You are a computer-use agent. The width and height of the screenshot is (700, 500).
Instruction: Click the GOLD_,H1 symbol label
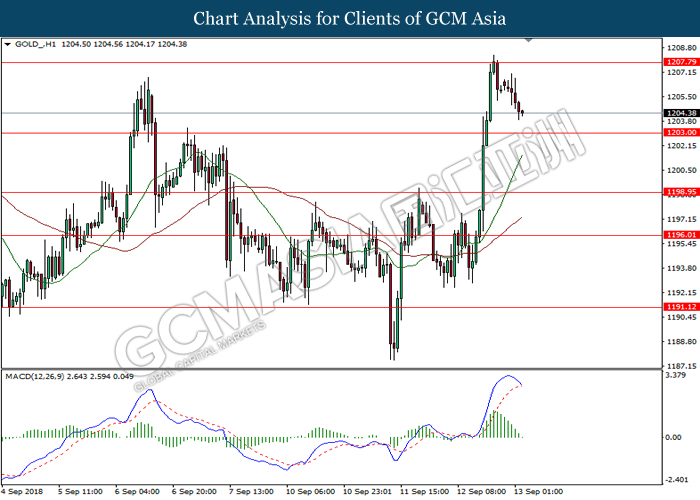(36, 44)
